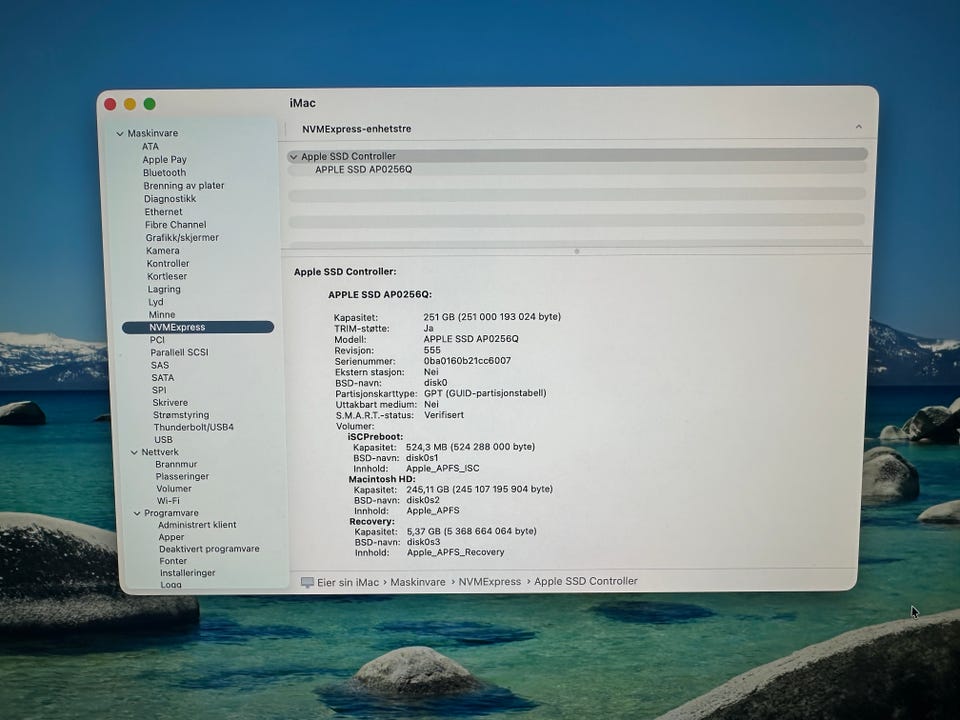Select the Nettverk heading
Screen dimensions: 960x720
point(160,452)
